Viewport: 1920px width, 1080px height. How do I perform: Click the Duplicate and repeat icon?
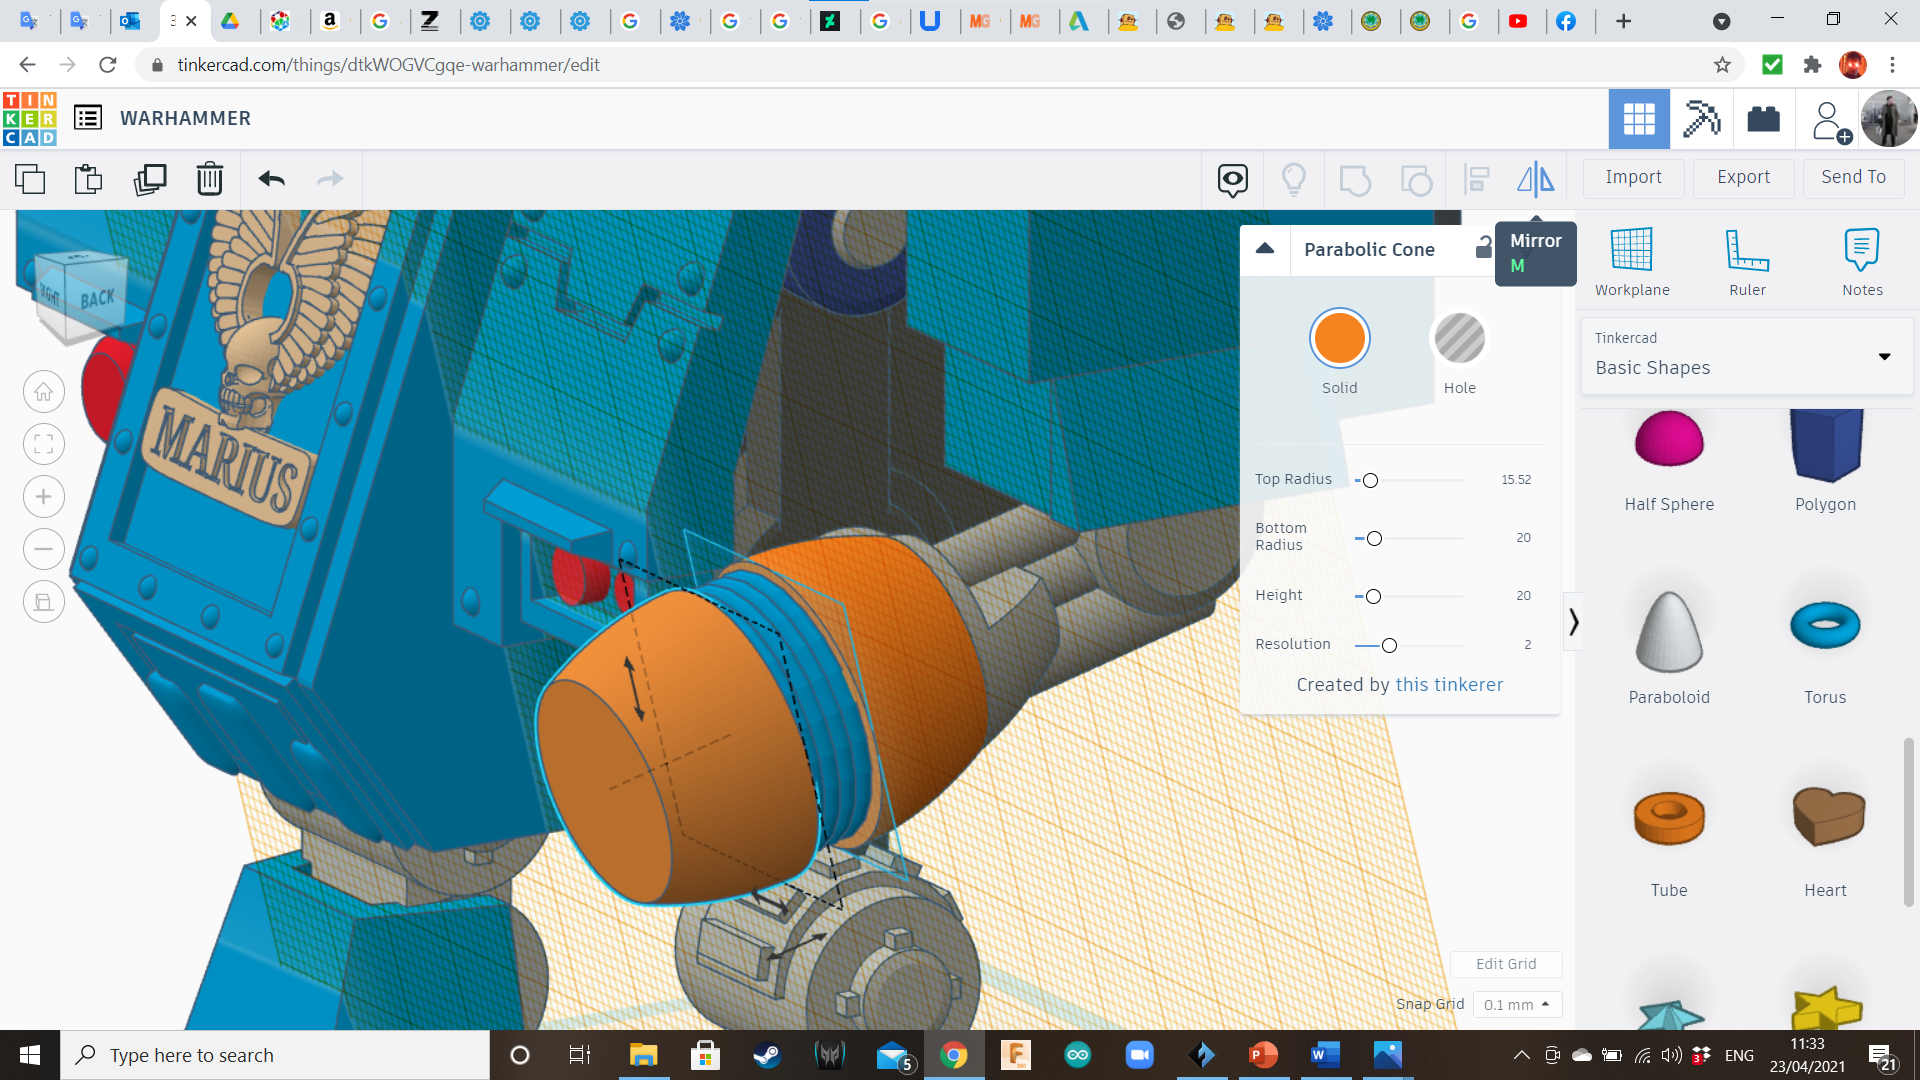point(150,179)
